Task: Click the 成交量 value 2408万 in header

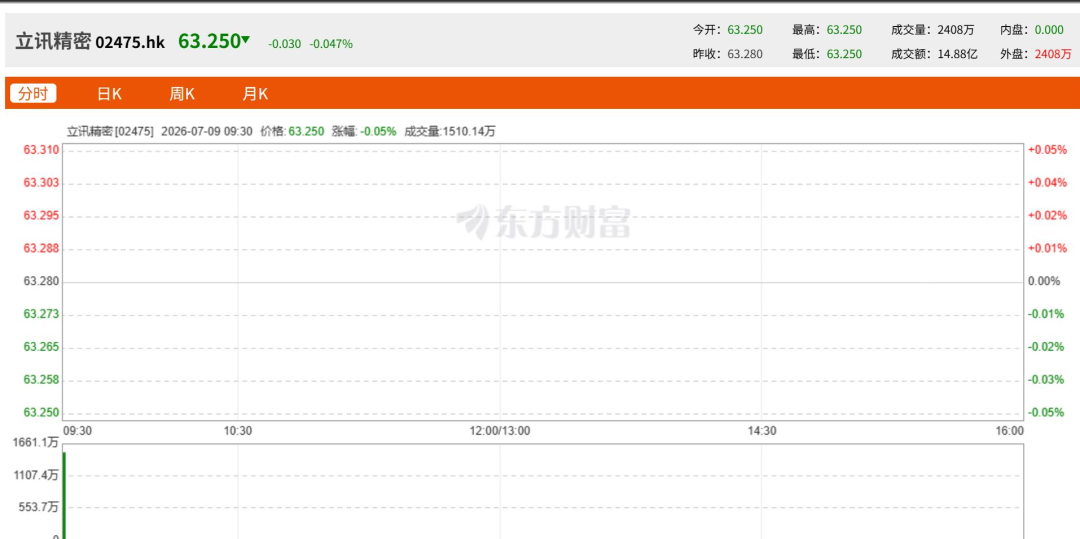Action: point(956,30)
